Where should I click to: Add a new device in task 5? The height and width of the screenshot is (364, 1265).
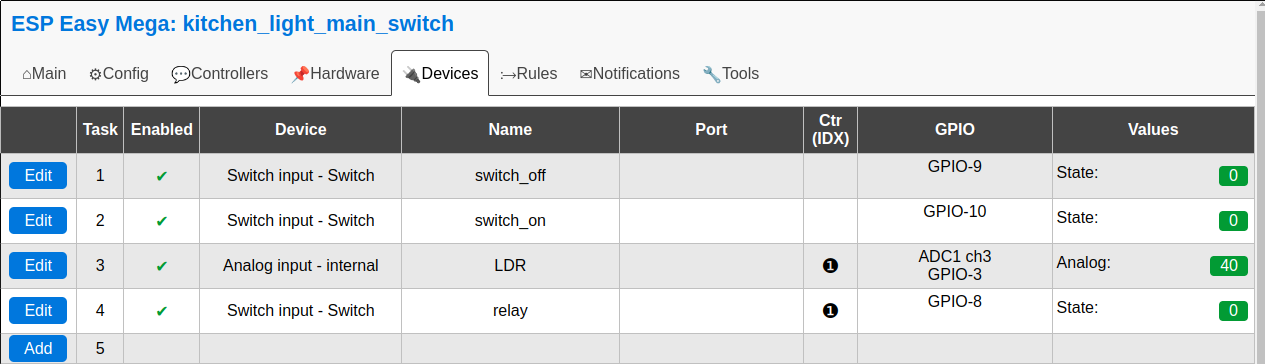tap(38, 348)
